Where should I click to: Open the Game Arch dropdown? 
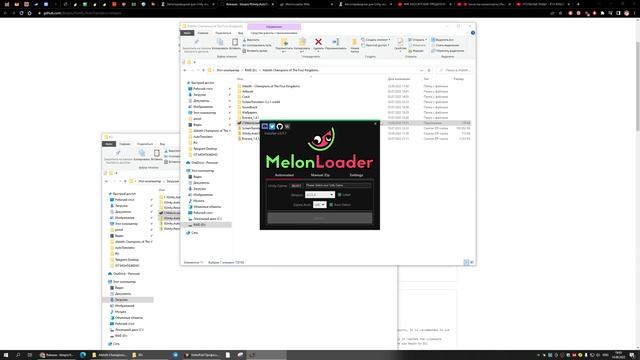(x=320, y=205)
